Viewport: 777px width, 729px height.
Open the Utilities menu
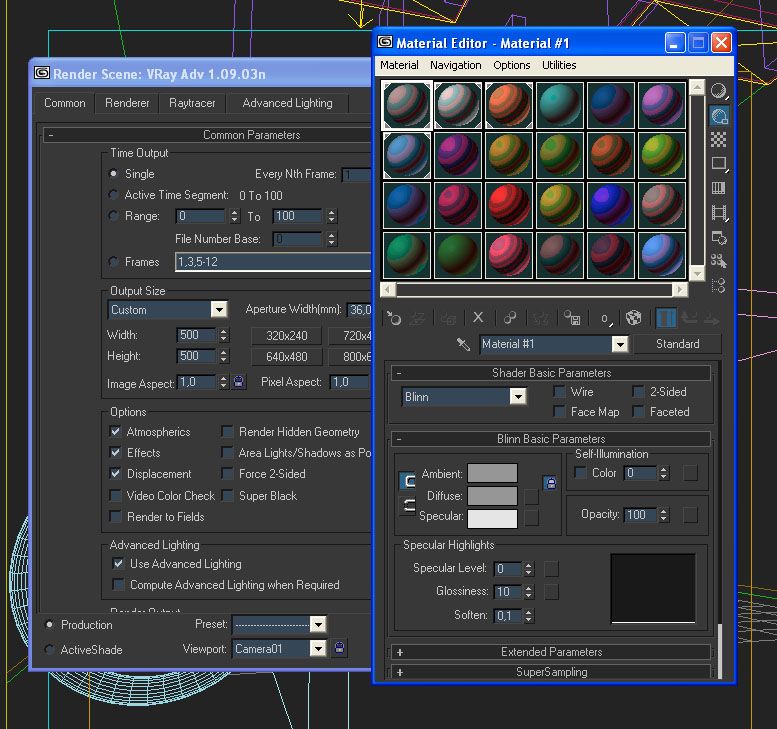[559, 65]
